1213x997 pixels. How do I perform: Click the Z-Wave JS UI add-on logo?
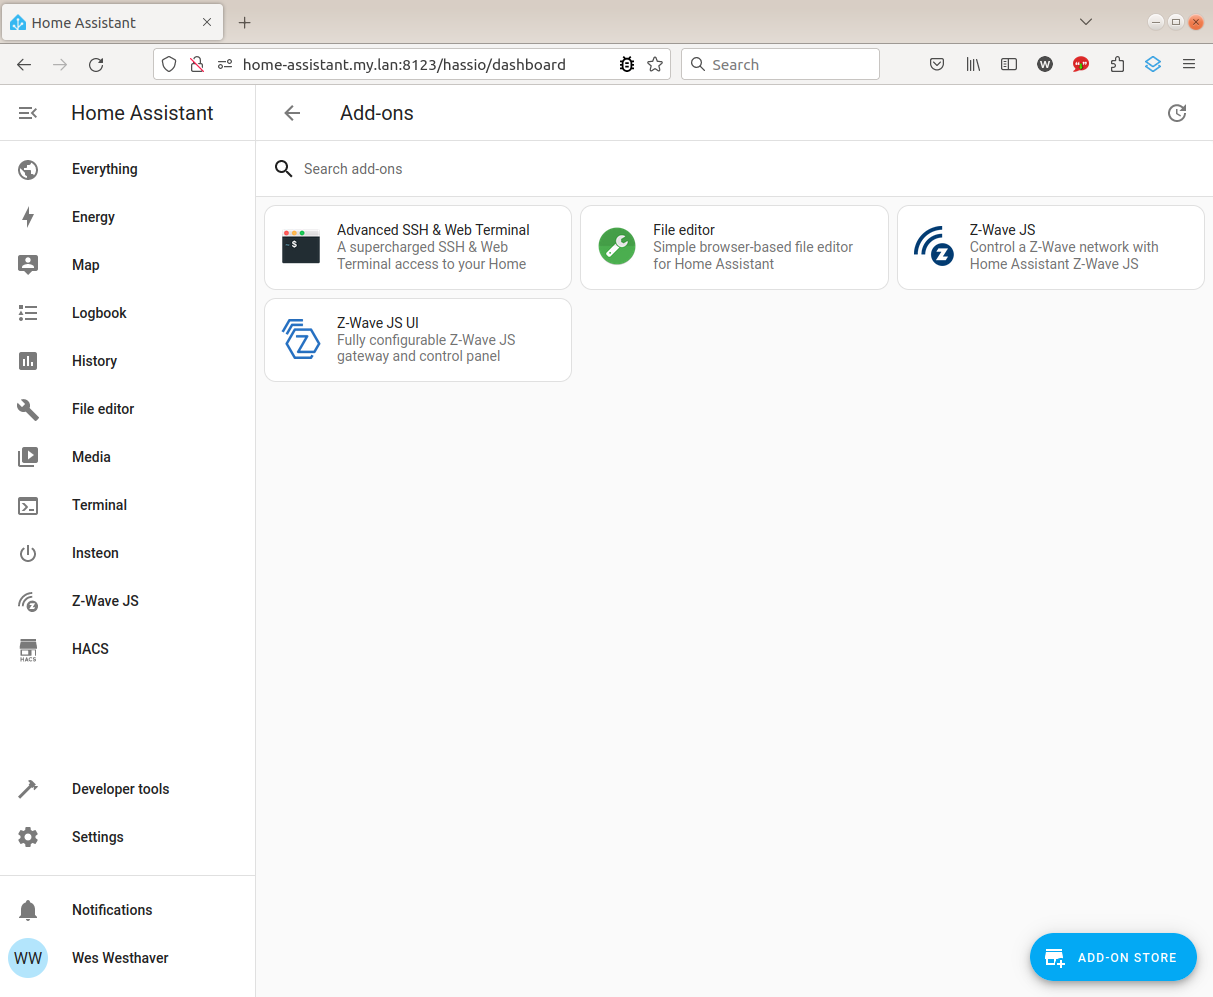point(301,339)
